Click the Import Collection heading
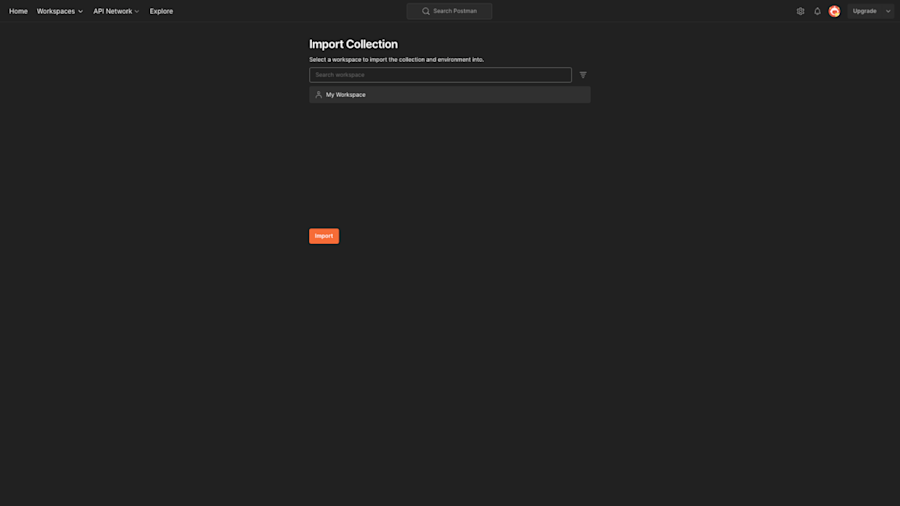Viewport: 900px width, 506px height. click(x=353, y=44)
